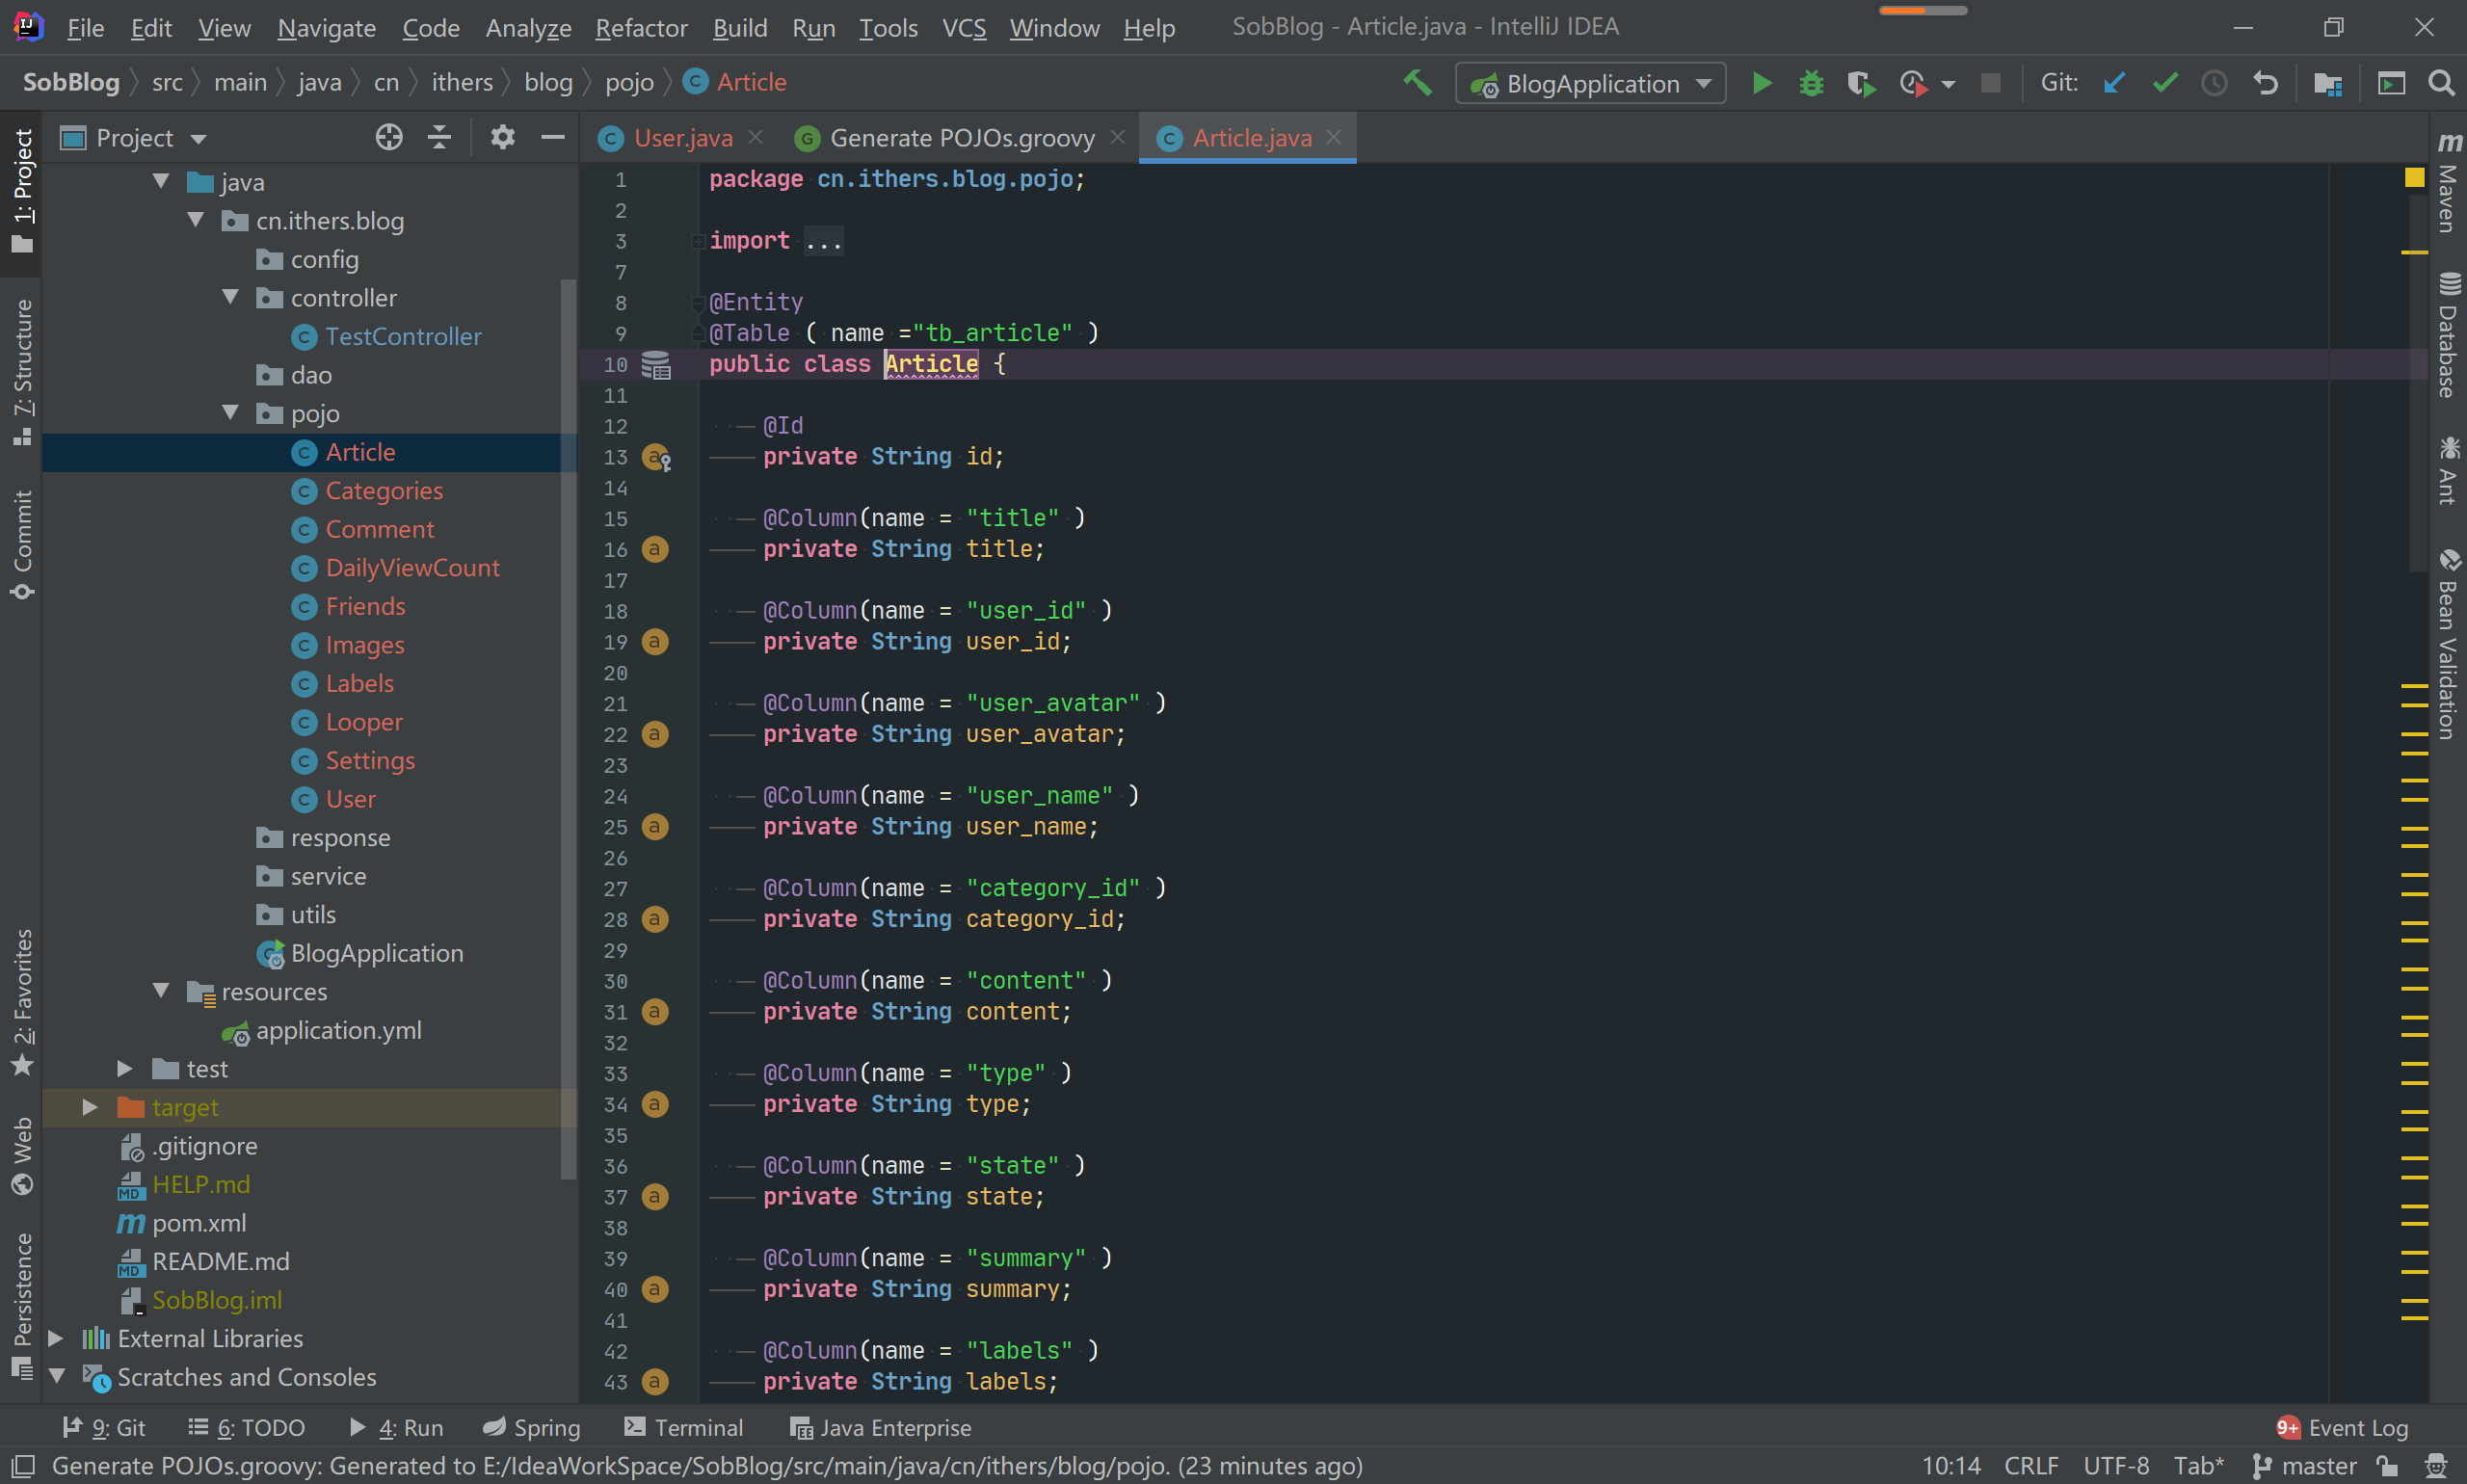This screenshot has width=2467, height=1484.
Task: Toggle the Database side panel
Action: click(2448, 337)
